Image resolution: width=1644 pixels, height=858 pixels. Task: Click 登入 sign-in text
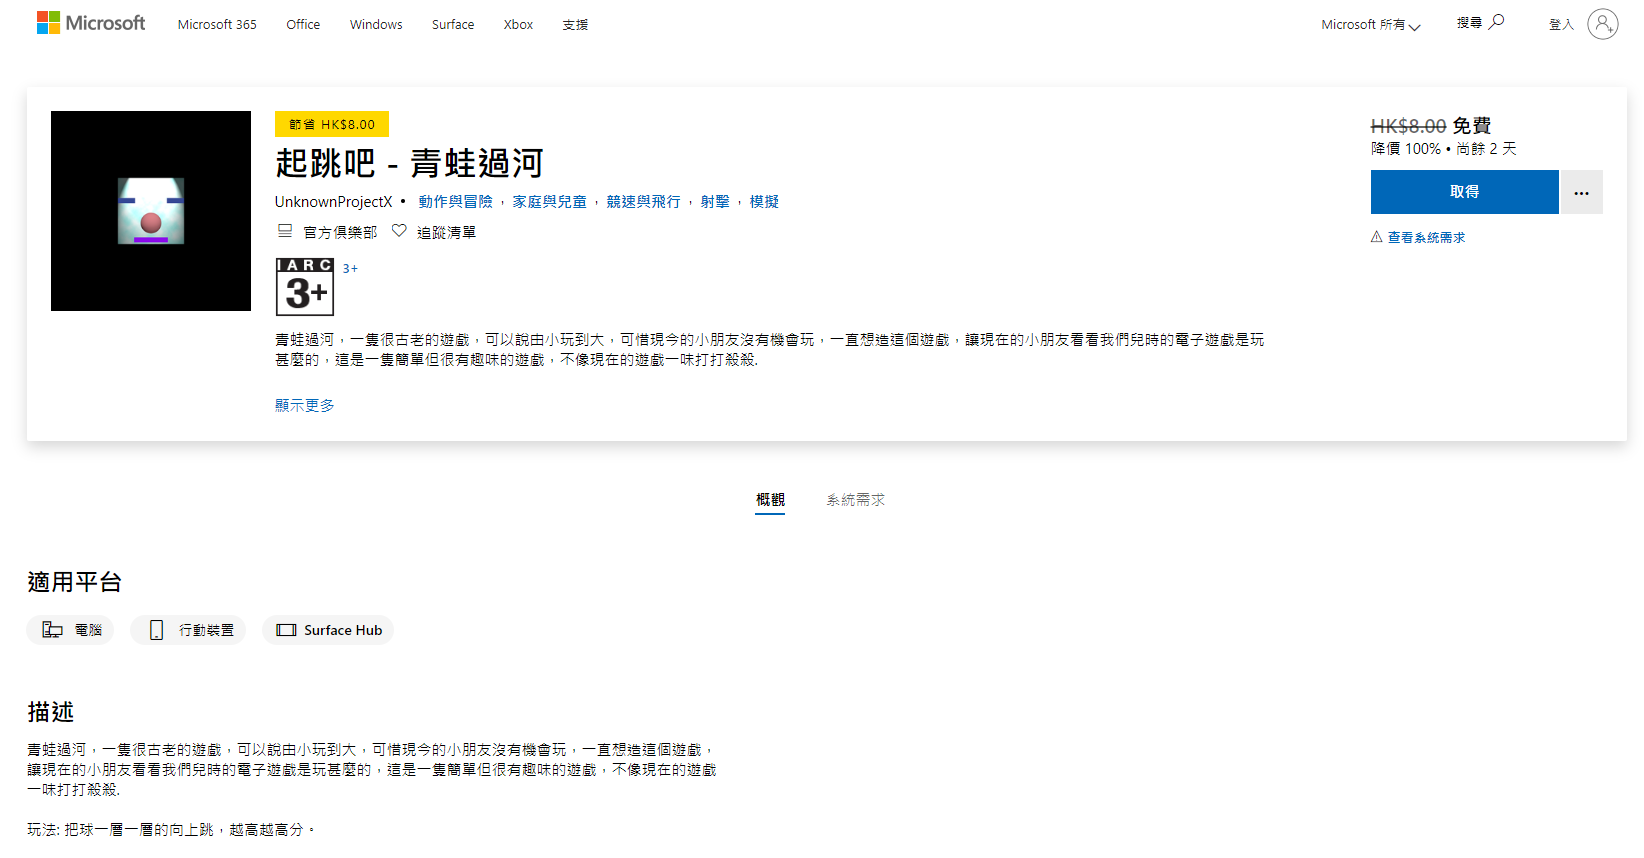(1561, 25)
